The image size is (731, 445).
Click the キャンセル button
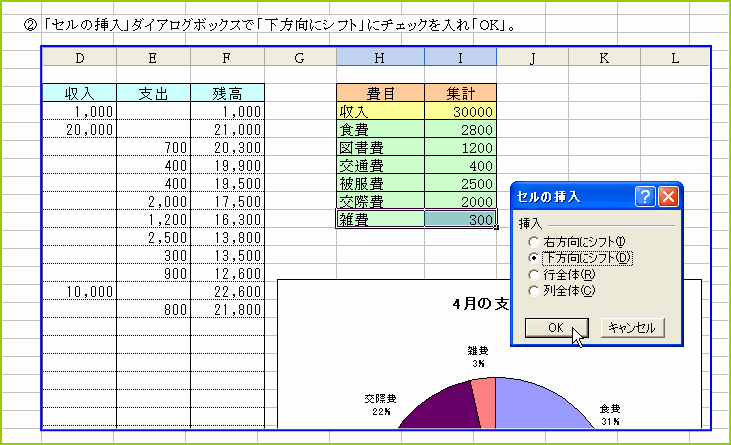click(632, 328)
